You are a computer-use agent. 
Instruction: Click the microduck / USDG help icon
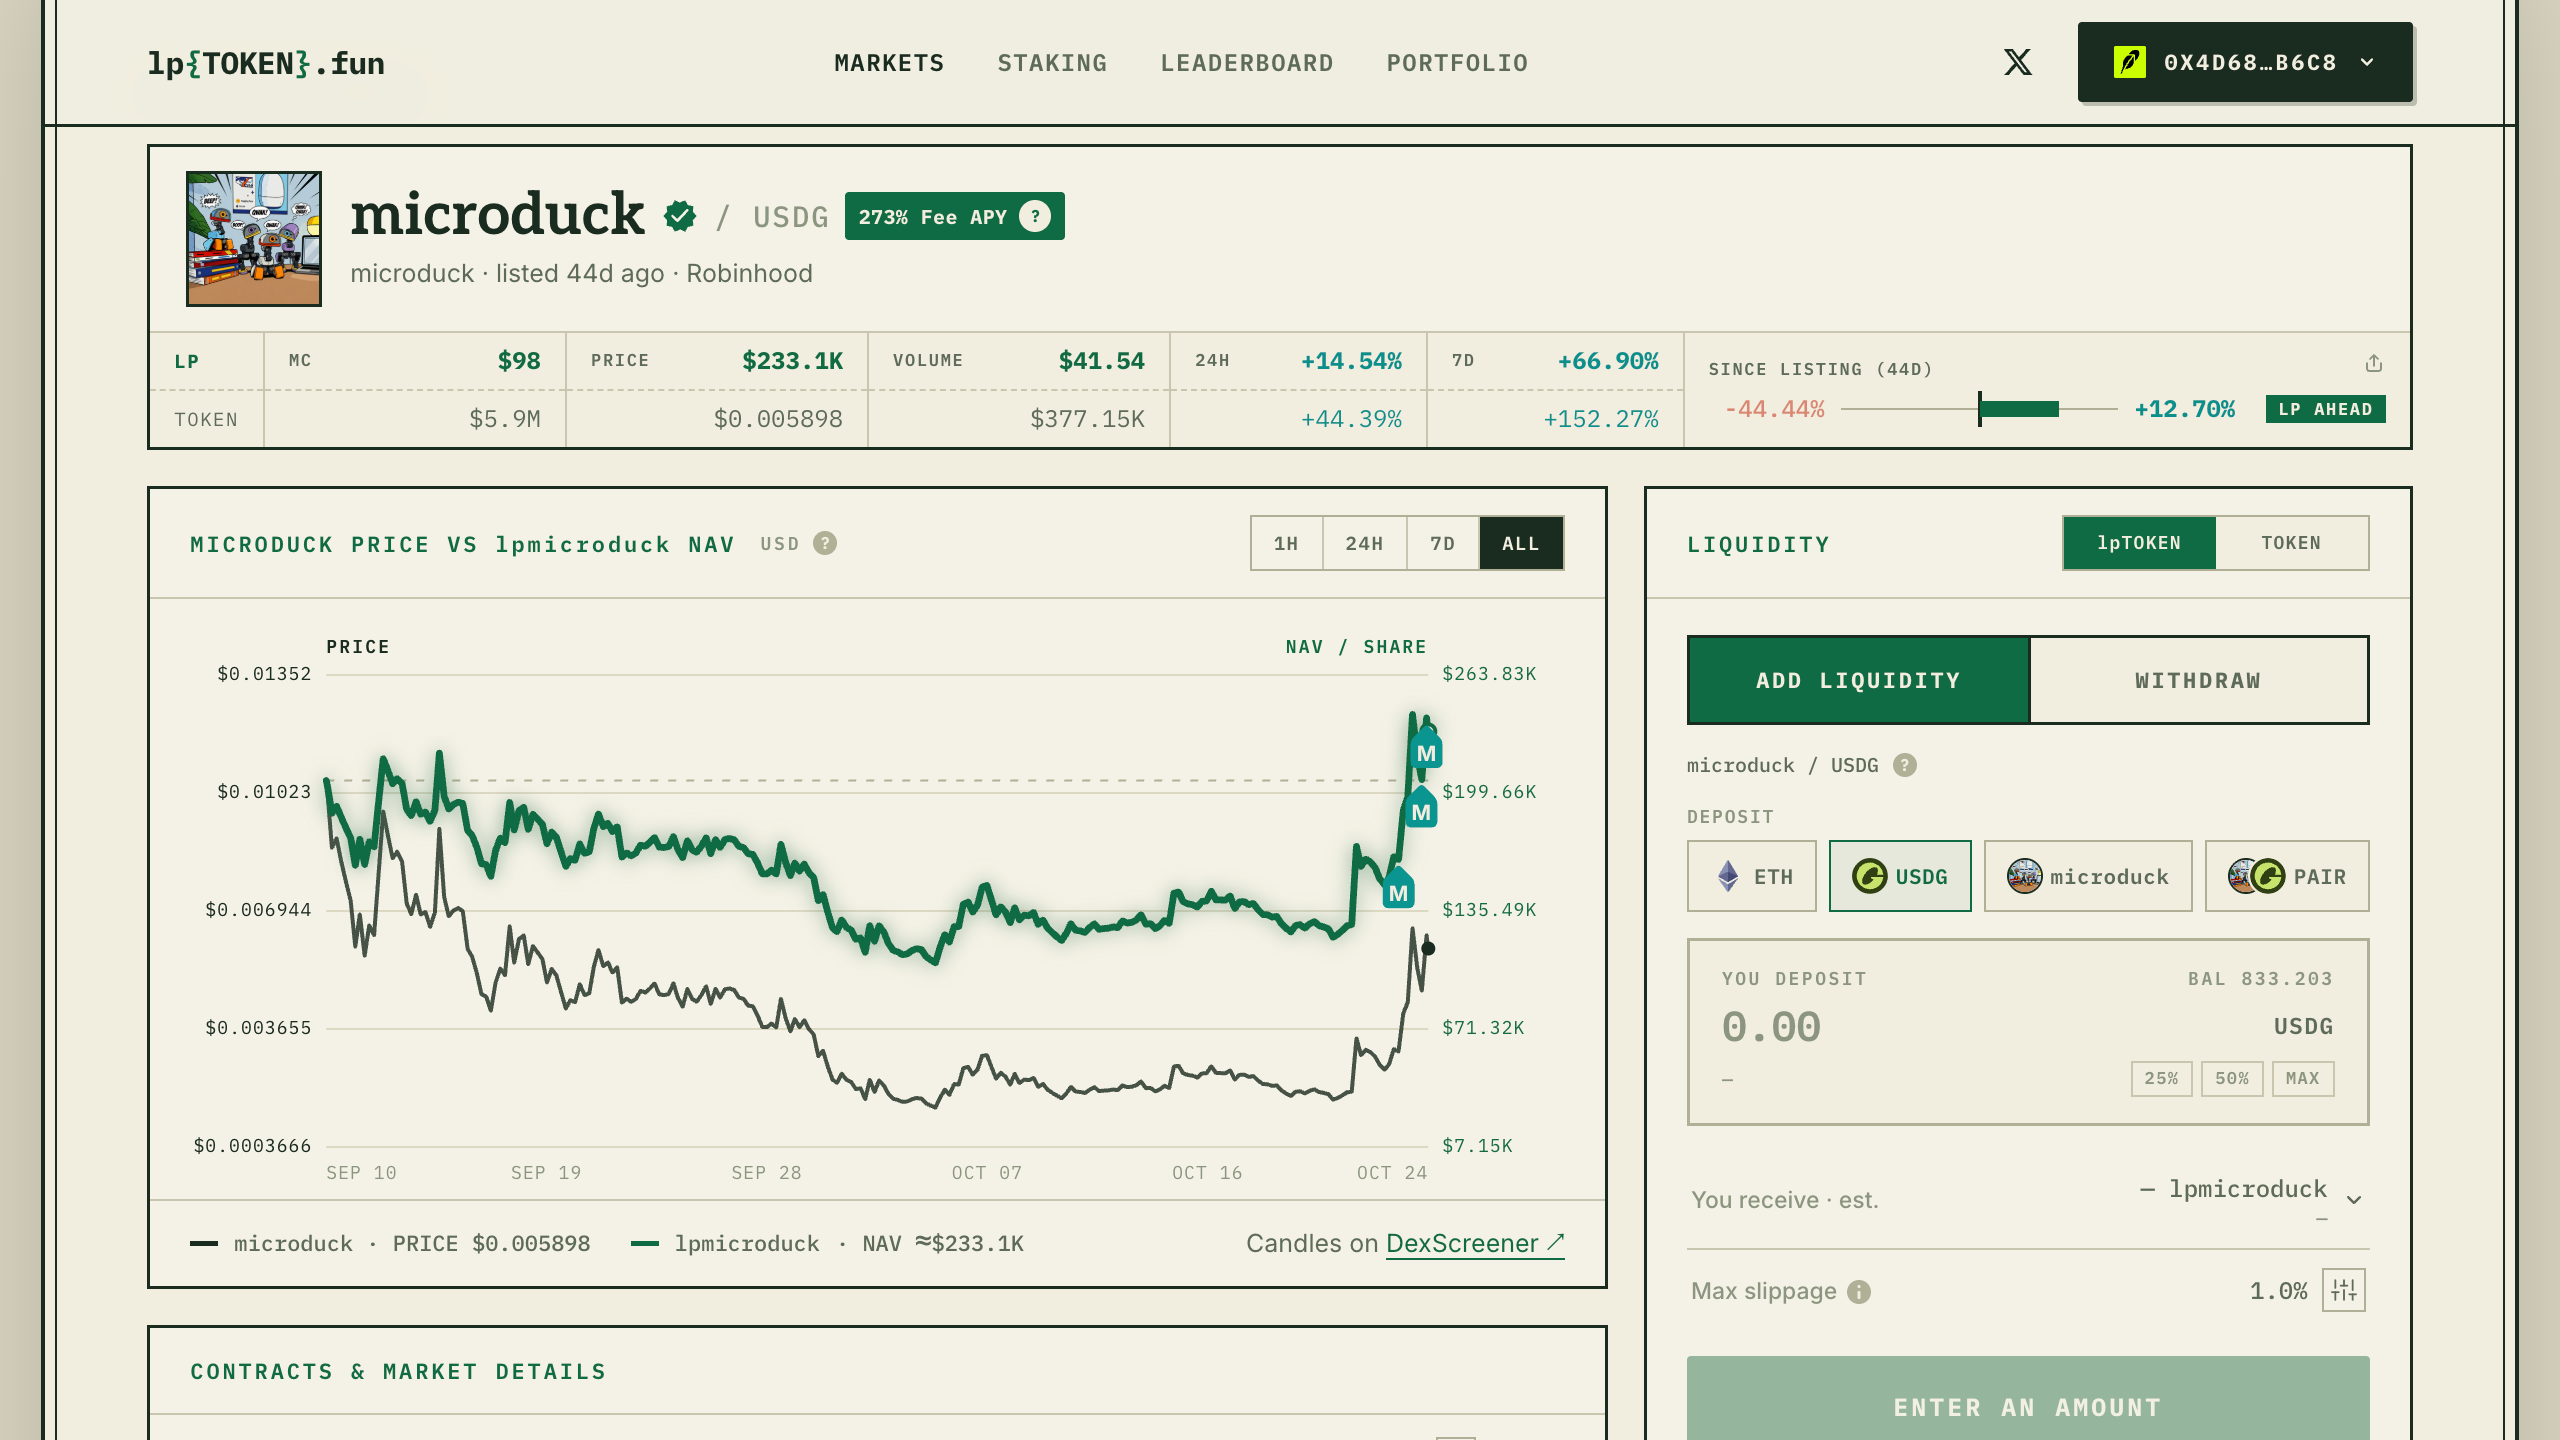click(1905, 765)
